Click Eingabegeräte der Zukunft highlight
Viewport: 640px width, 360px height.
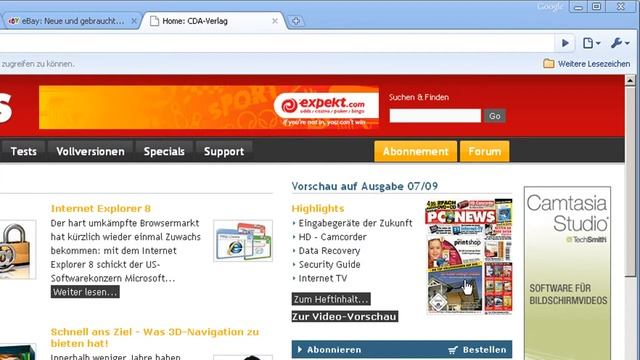tap(355, 223)
